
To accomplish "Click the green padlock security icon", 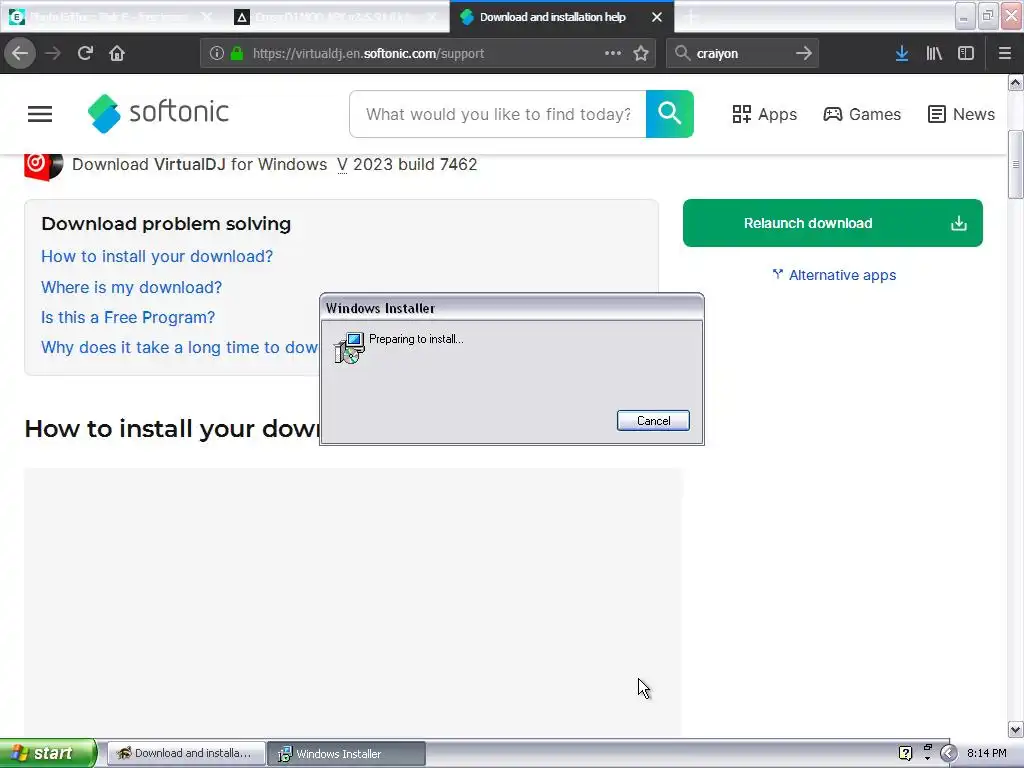I will click(237, 54).
